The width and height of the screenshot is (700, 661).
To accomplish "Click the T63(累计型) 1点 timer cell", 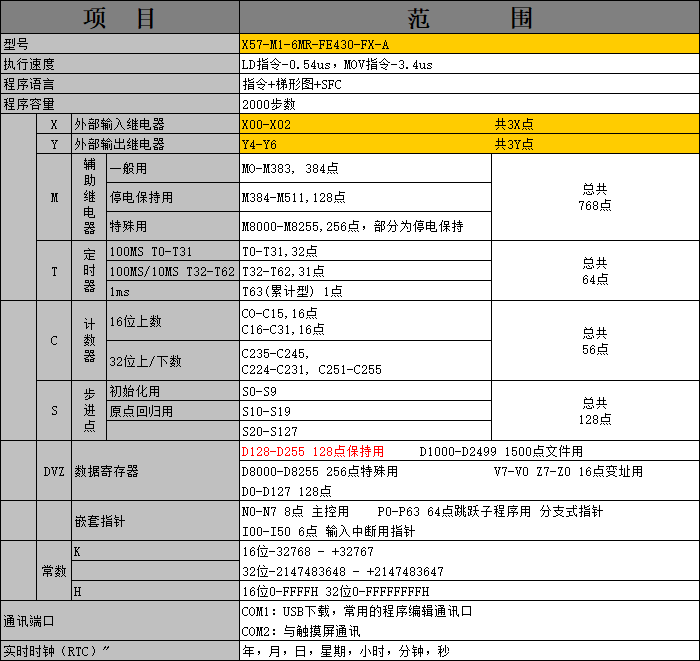I will click(x=365, y=291).
